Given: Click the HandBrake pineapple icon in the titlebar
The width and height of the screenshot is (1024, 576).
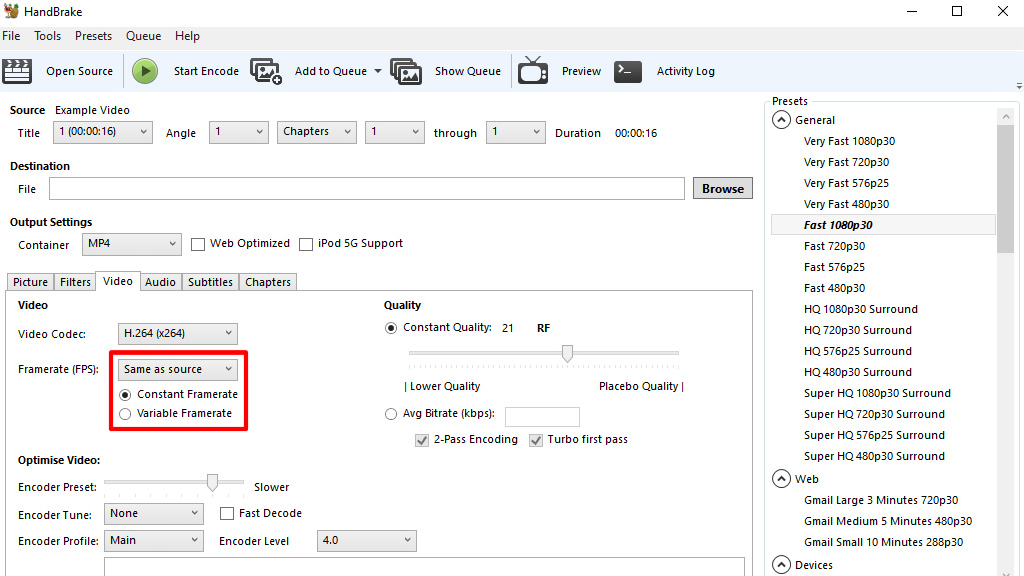Looking at the screenshot, I should tap(10, 11).
